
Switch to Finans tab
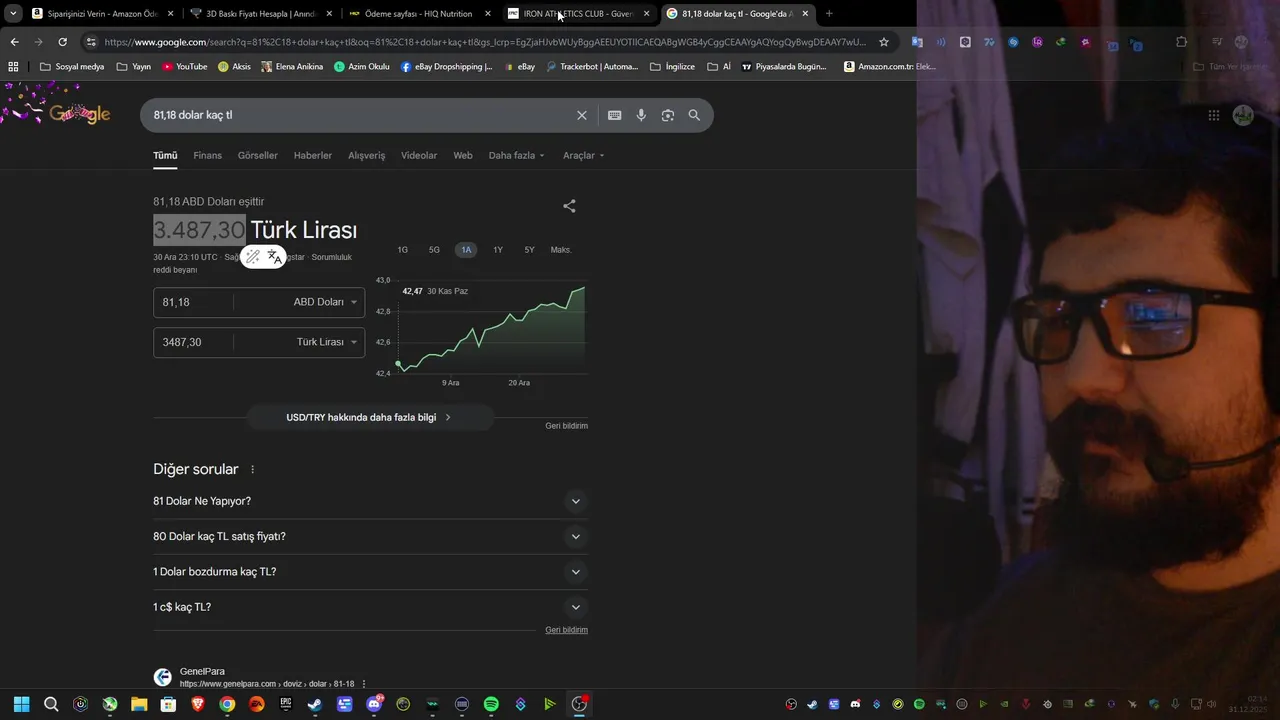(207, 155)
